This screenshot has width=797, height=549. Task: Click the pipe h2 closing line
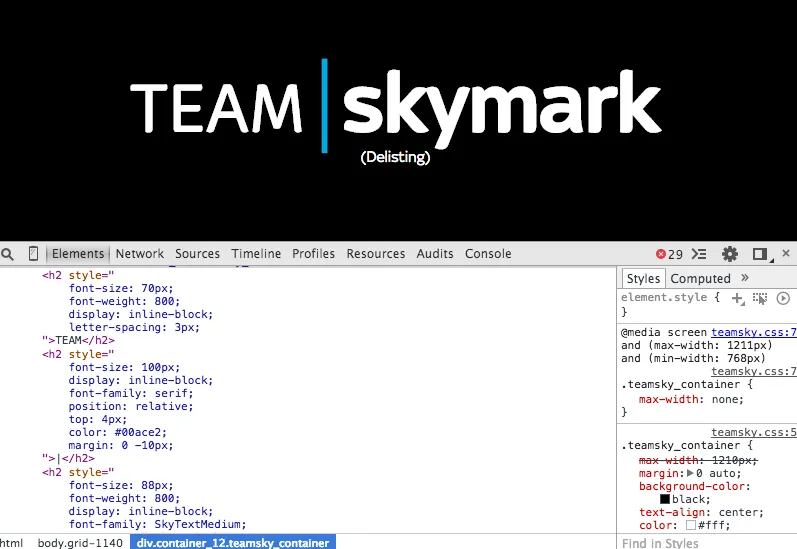click(68, 459)
